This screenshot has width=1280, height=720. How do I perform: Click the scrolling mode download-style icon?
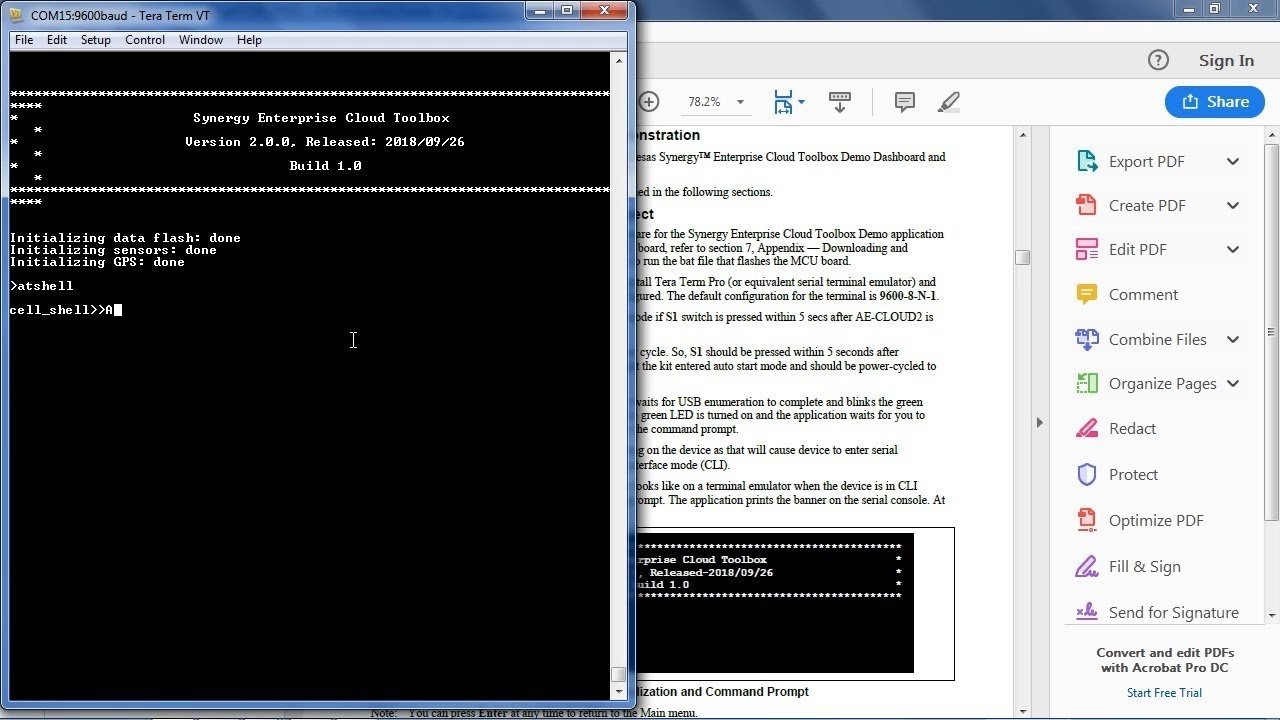pyautogui.click(x=840, y=102)
